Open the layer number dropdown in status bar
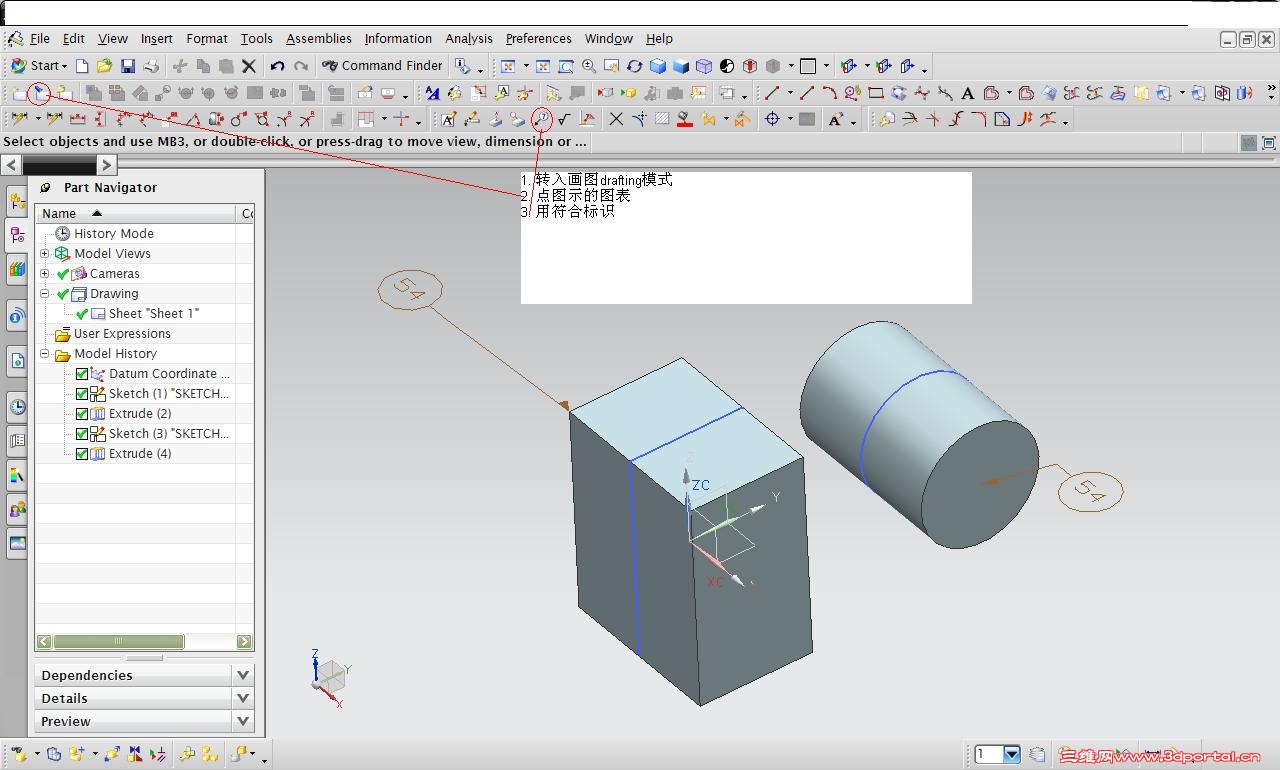 tap(1012, 755)
